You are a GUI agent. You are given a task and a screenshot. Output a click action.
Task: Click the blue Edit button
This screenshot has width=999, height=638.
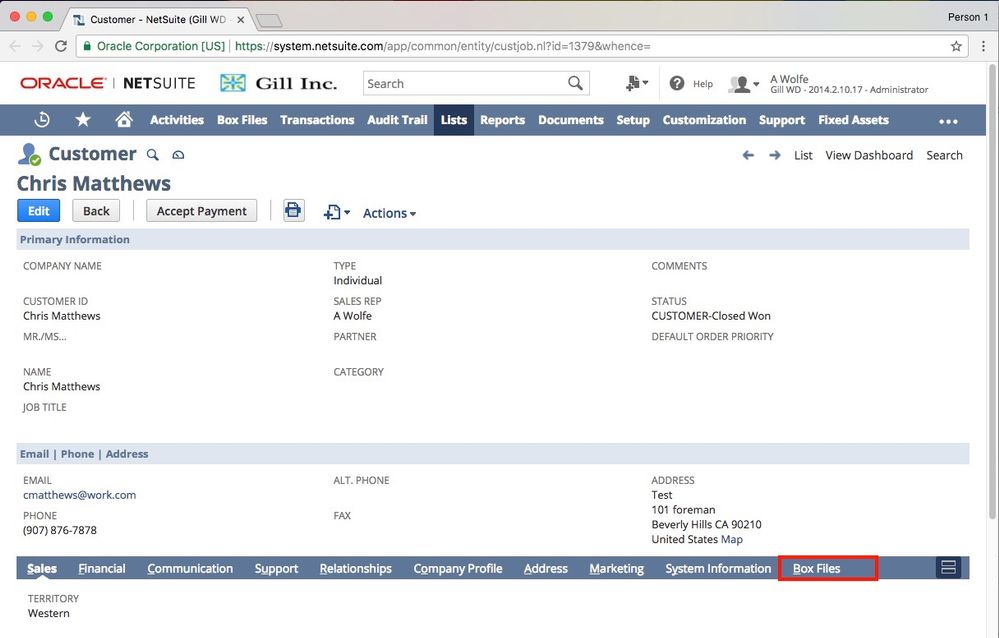(39, 211)
